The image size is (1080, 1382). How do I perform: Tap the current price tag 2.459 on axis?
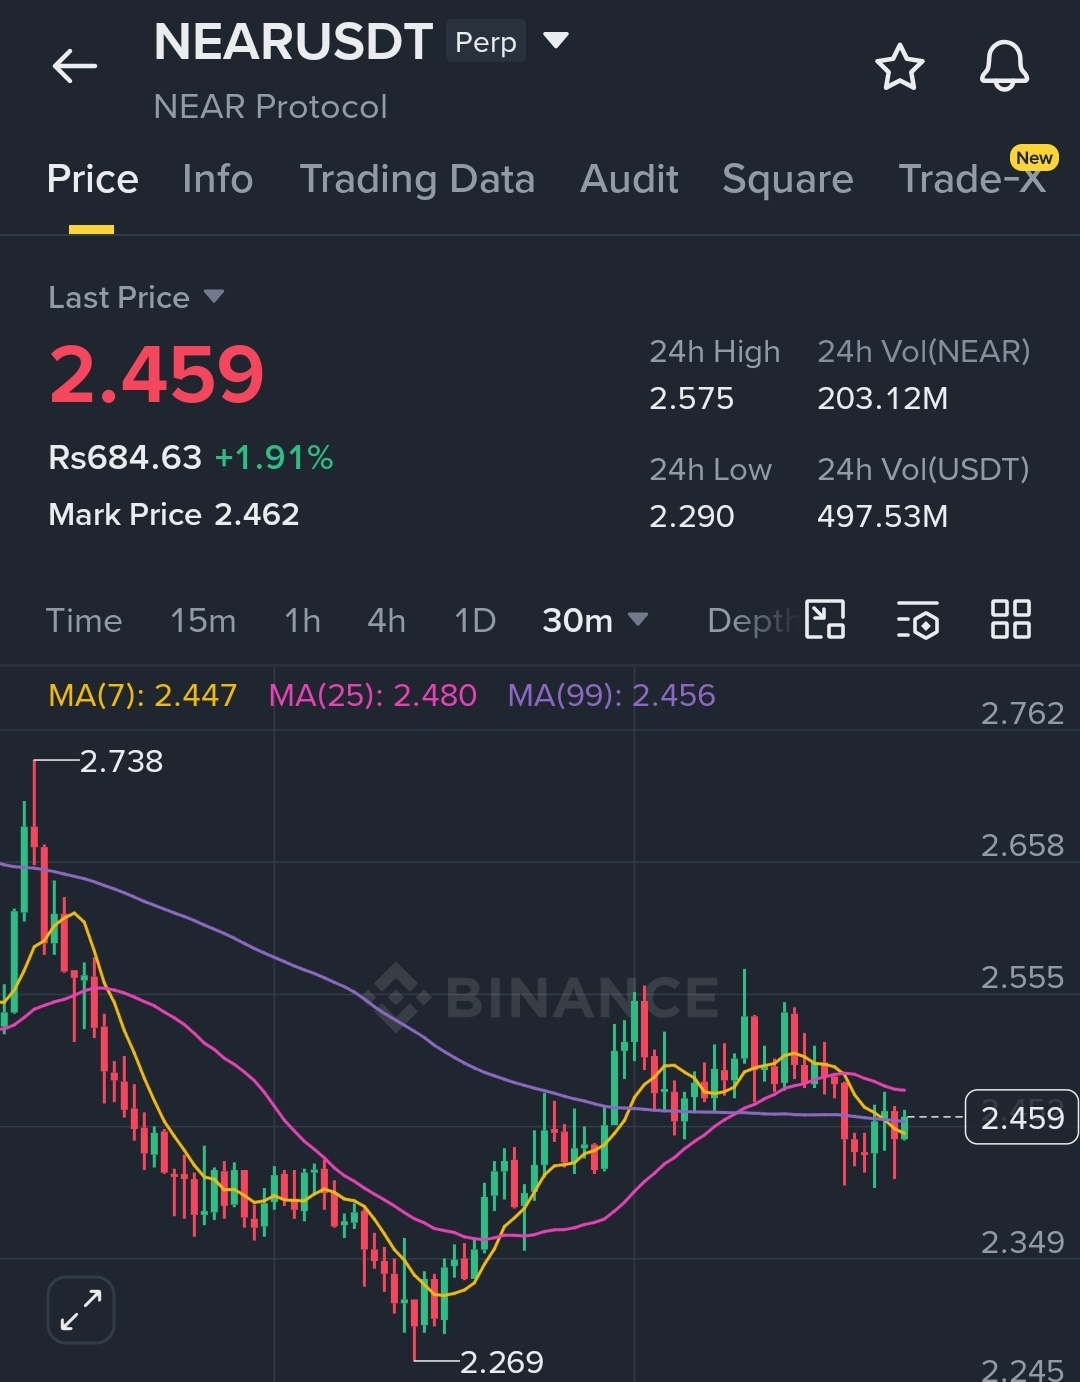click(x=1022, y=1117)
